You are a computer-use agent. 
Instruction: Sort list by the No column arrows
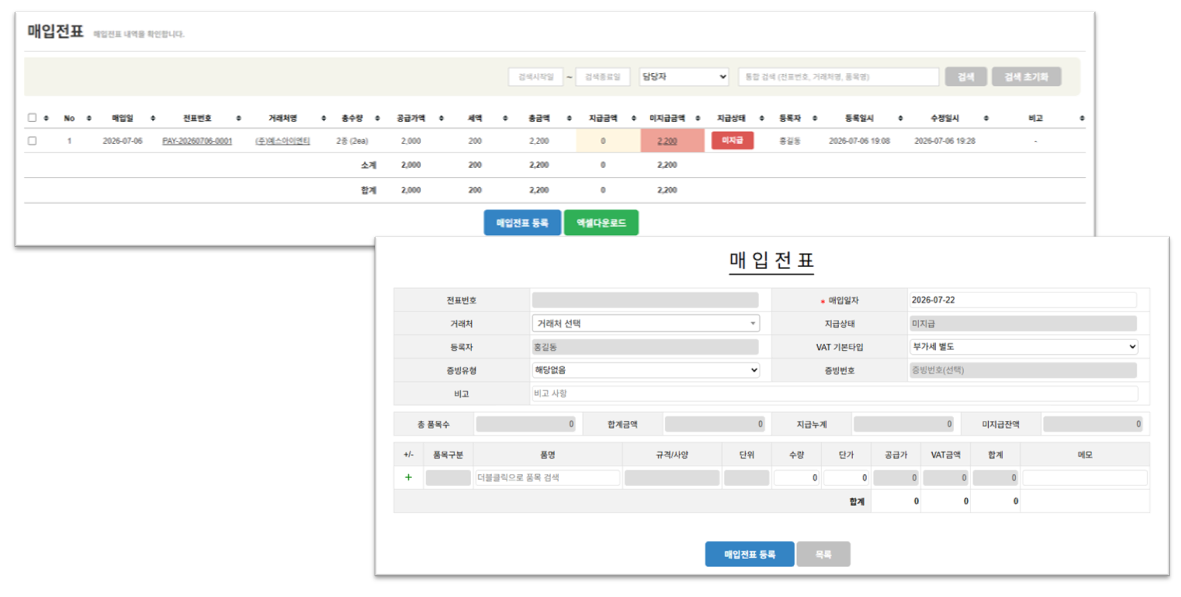click(89, 118)
